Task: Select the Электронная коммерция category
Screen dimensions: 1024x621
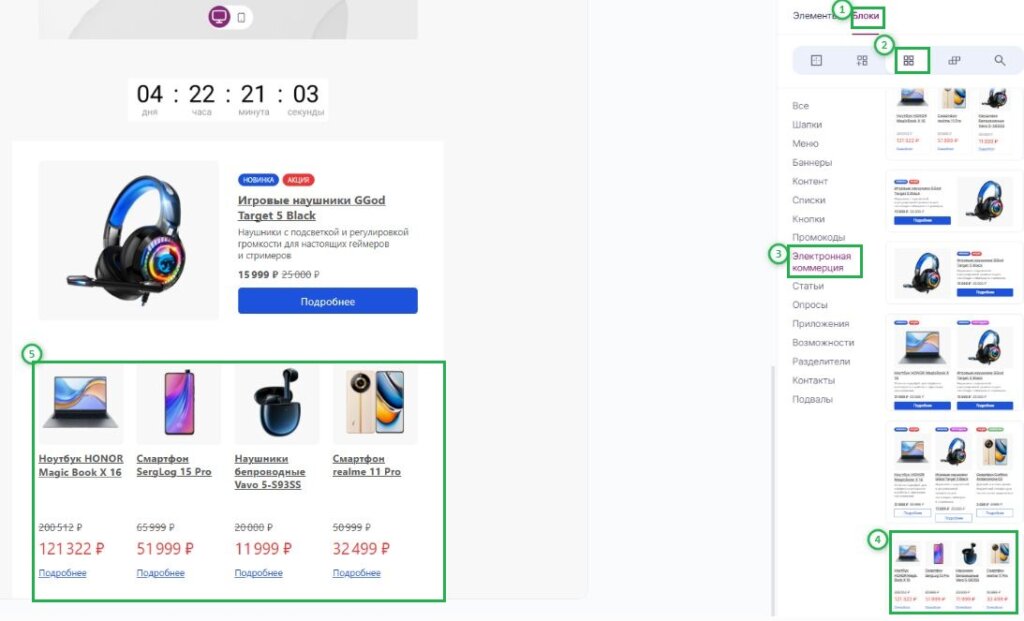Action: click(821, 262)
